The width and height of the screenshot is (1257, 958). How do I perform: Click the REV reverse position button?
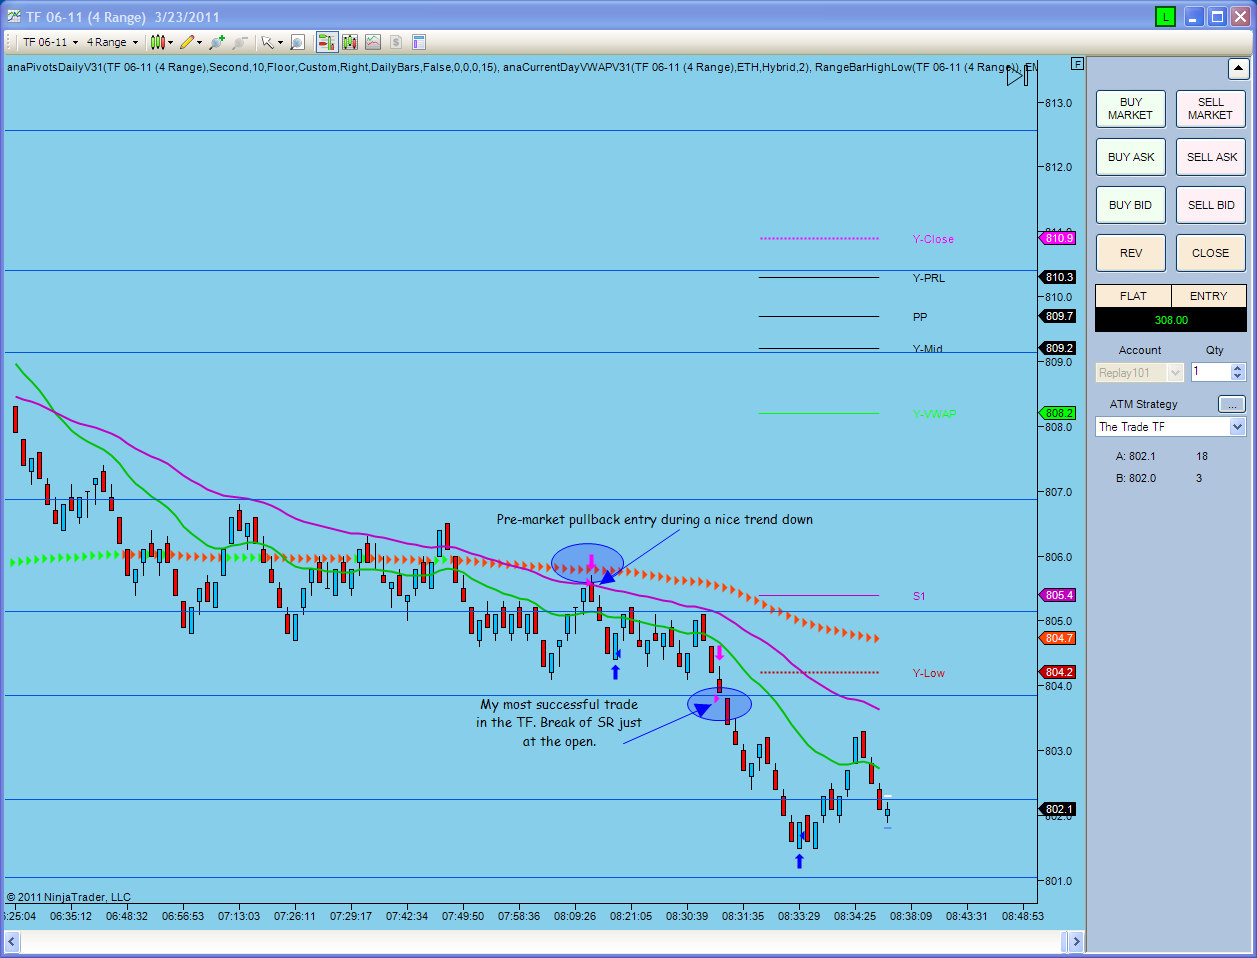pyautogui.click(x=1131, y=253)
